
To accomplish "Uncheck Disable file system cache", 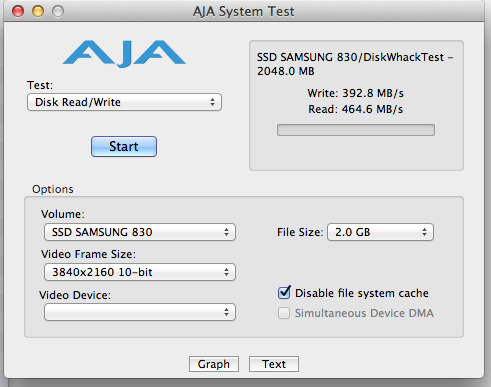I will 284,293.
